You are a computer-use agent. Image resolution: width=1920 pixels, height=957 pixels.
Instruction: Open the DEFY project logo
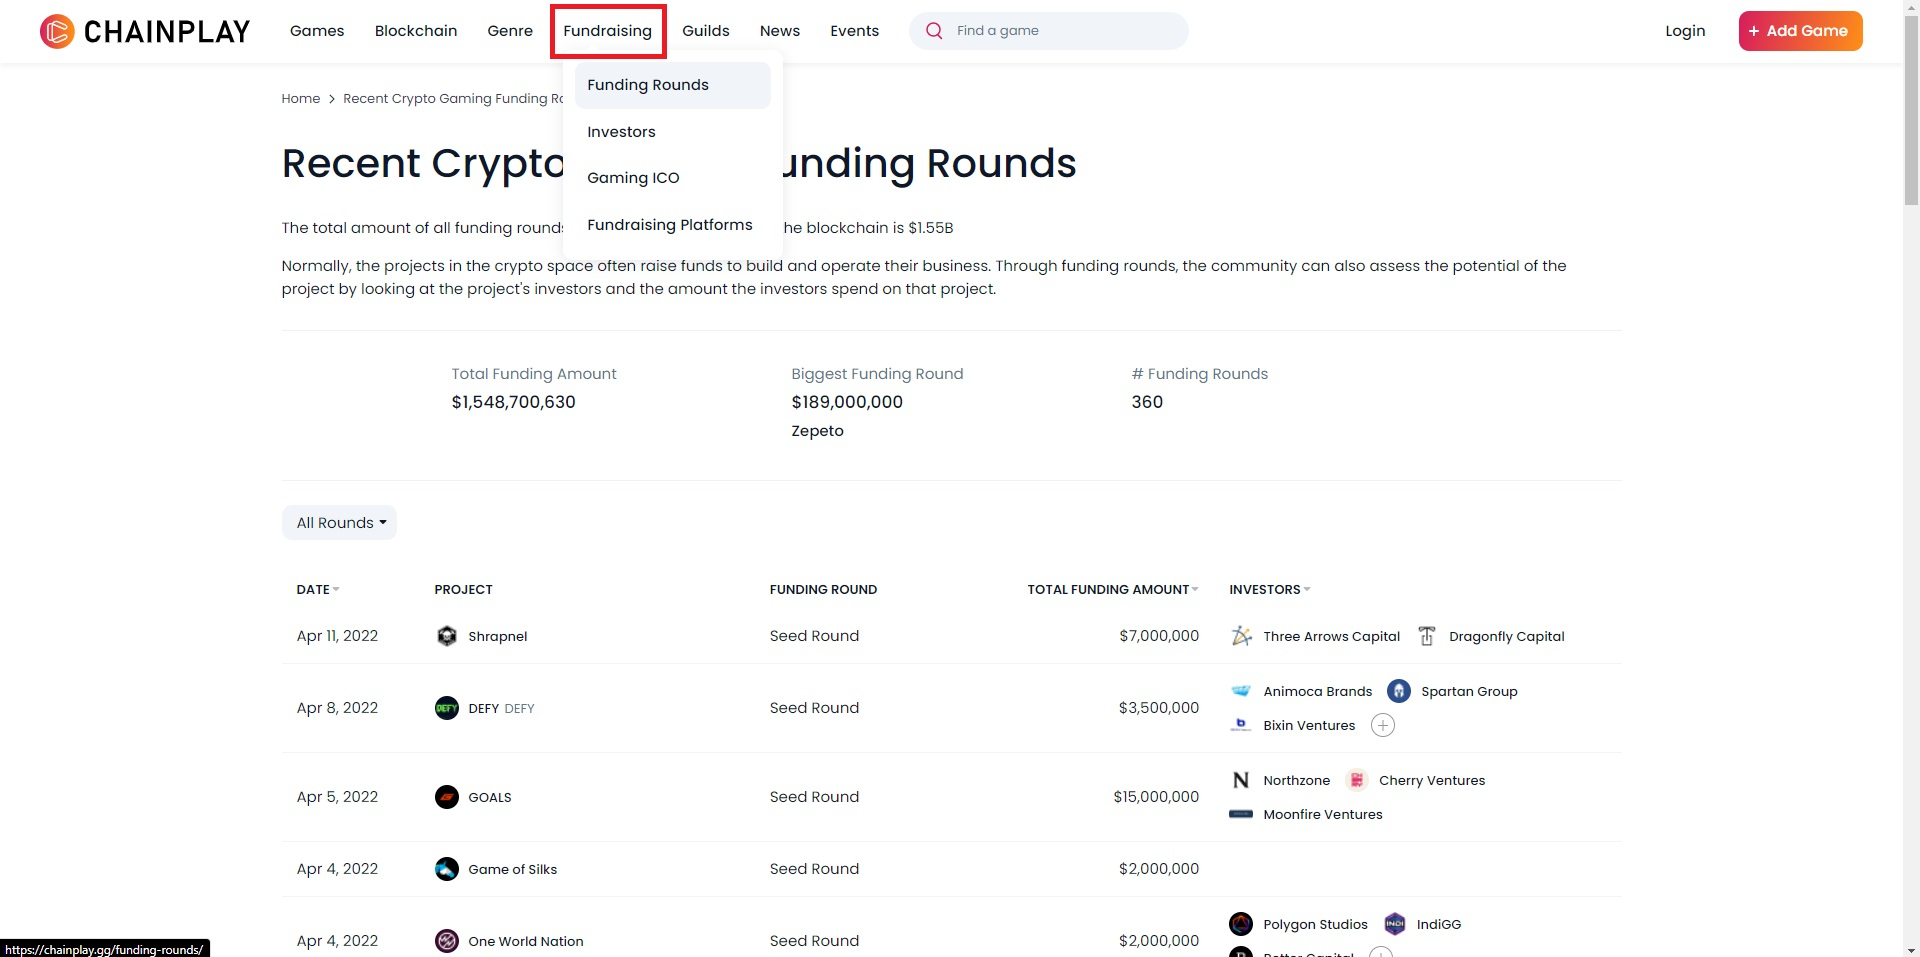tap(447, 708)
